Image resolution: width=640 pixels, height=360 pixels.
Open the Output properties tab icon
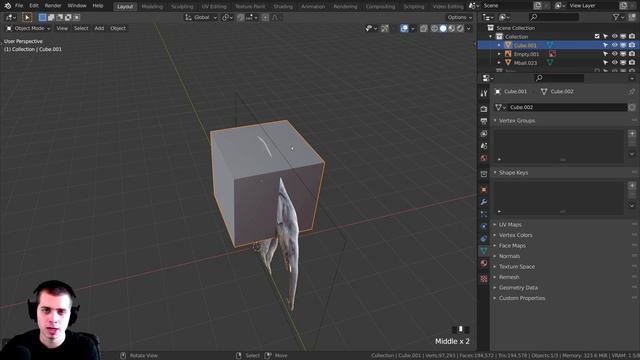pos(484,121)
